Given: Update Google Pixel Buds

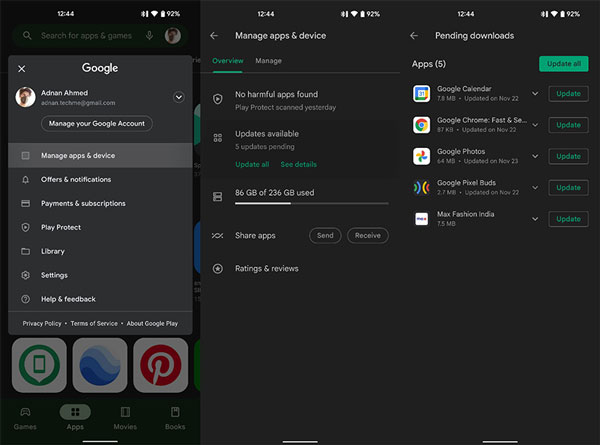Looking at the screenshot, I should 569,188.
